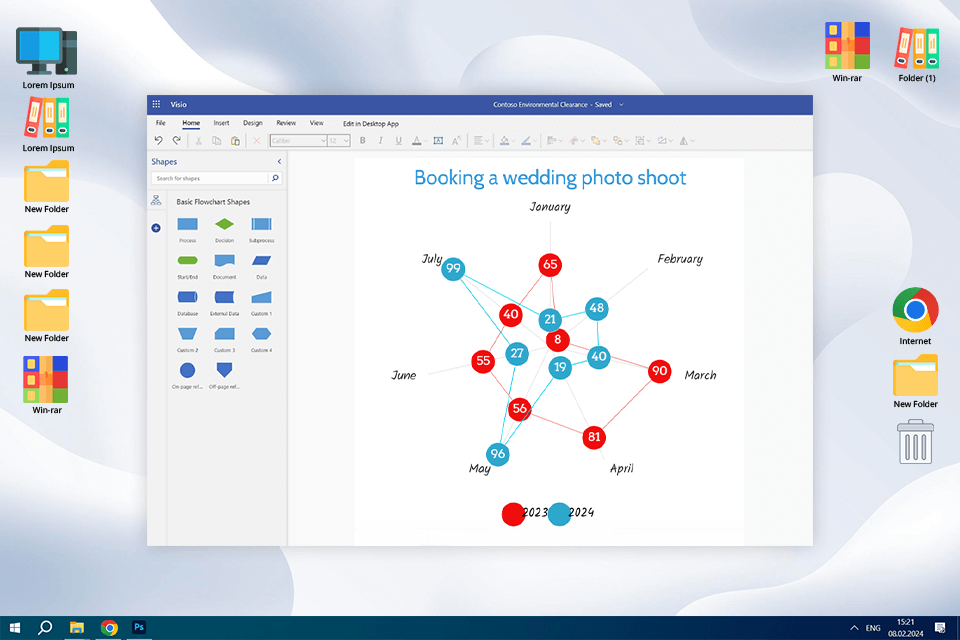Image resolution: width=960 pixels, height=640 pixels.
Task: Select the flowchart stencil icon in Shapes sidebar
Action: click(x=156, y=200)
